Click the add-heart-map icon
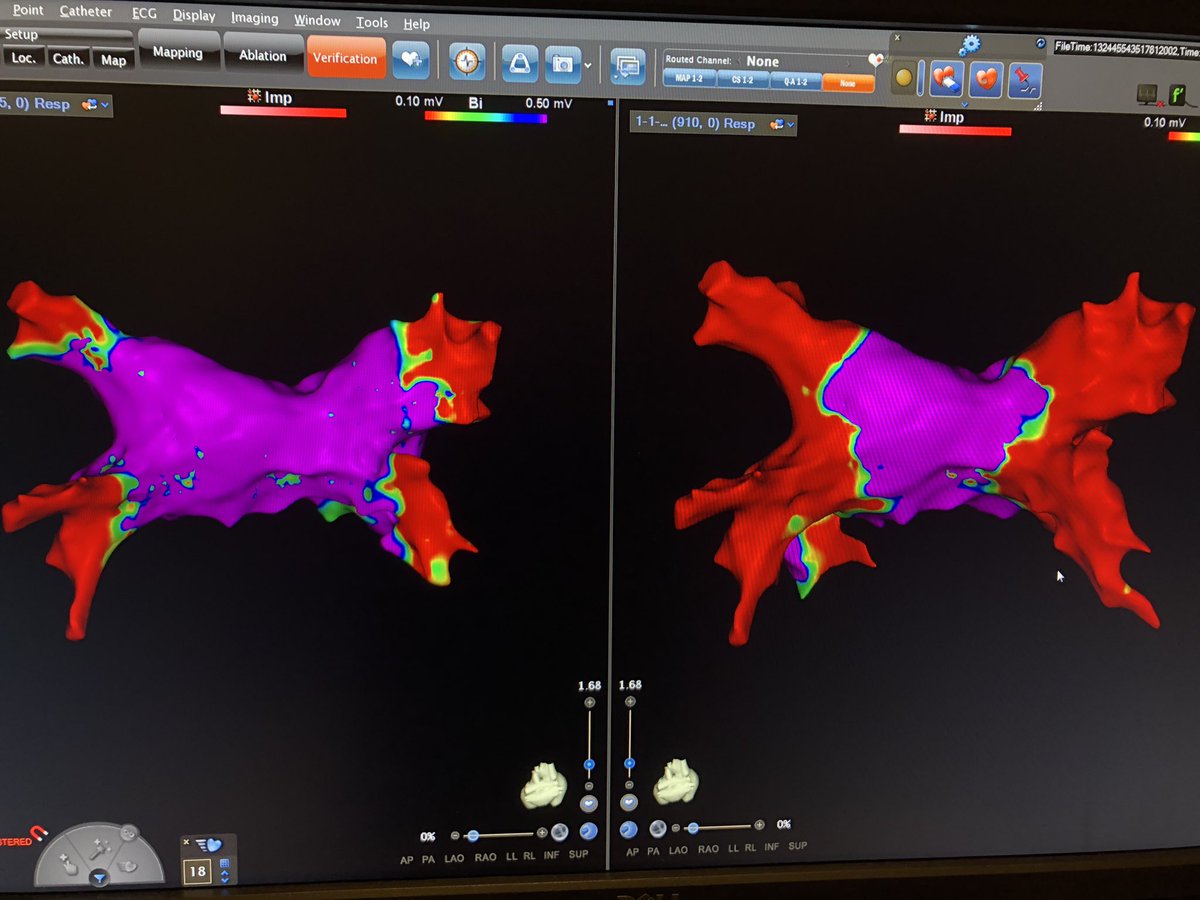The image size is (1200, 900). tap(410, 59)
